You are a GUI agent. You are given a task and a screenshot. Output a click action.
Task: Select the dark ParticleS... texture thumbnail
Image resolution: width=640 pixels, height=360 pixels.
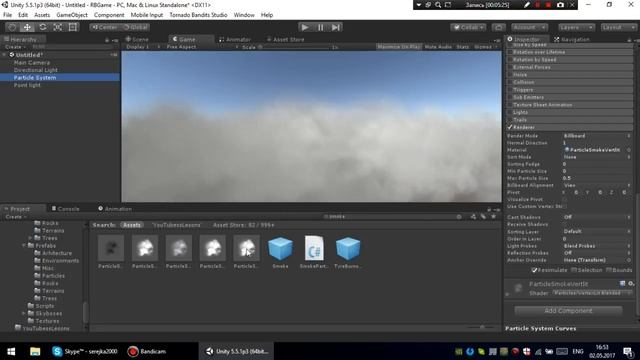tap(111, 248)
